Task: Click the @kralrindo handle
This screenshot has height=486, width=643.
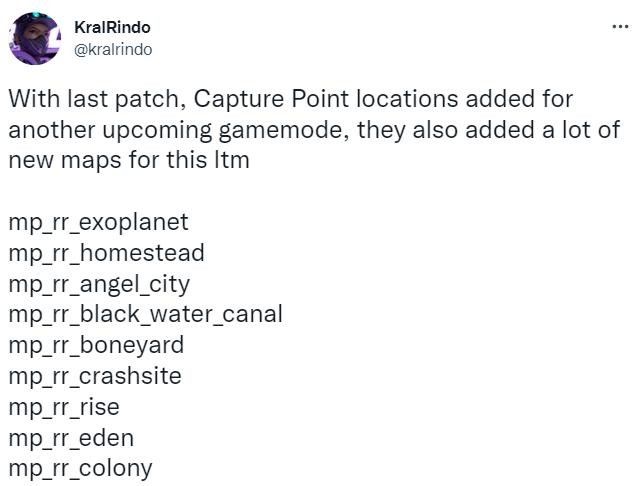Action: [114, 48]
